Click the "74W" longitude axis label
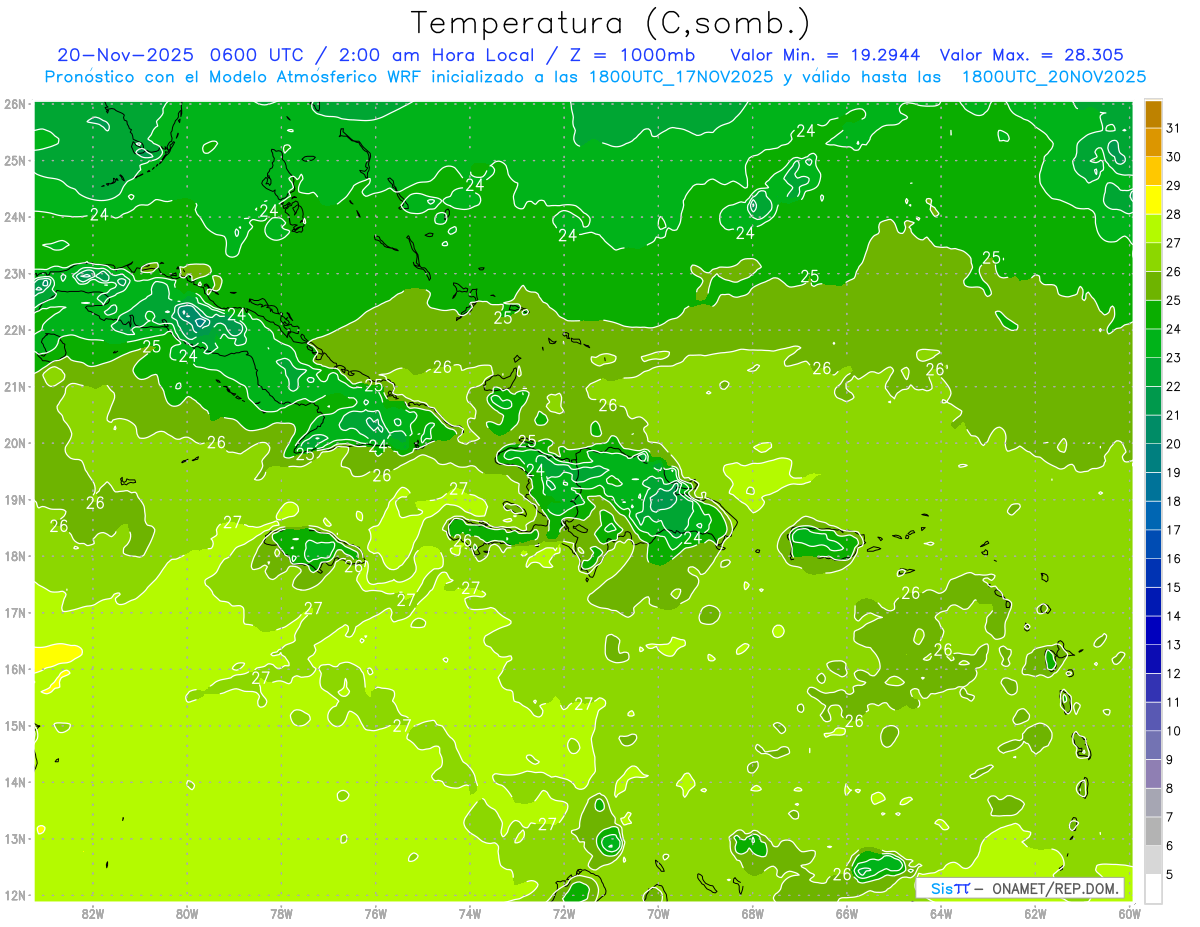1200x927 pixels. 470,913
